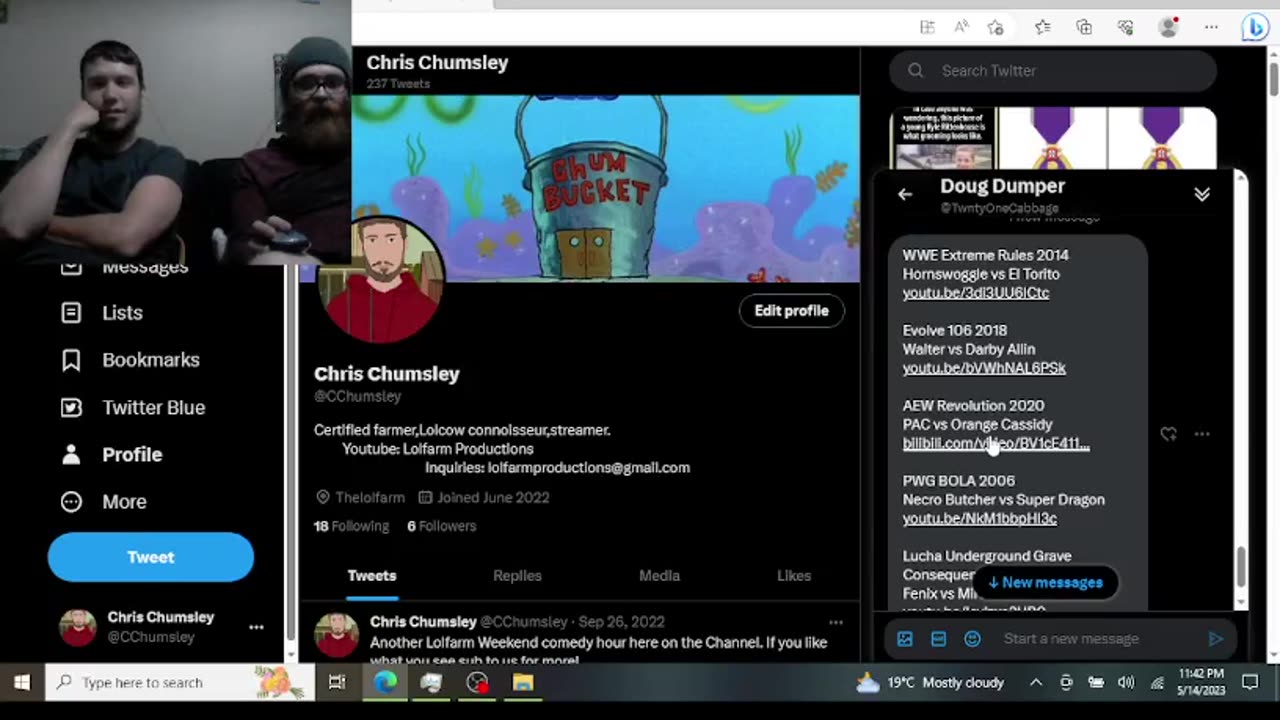The image size is (1280, 720).
Task: Open the More menu in the sidebar
Action: (103, 501)
